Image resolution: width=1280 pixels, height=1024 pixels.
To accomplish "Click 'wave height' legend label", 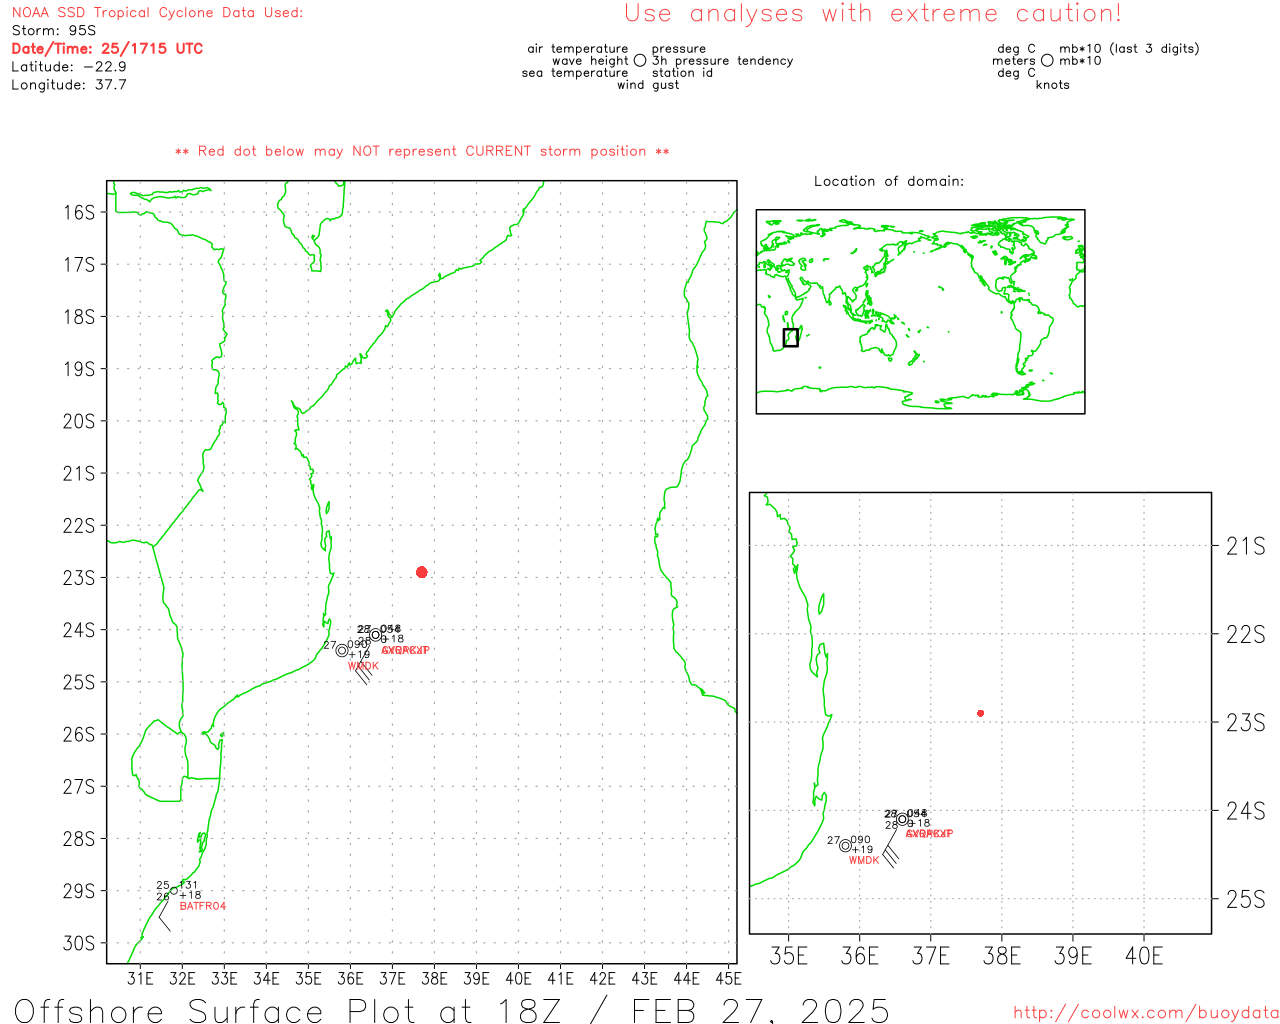I will point(590,61).
